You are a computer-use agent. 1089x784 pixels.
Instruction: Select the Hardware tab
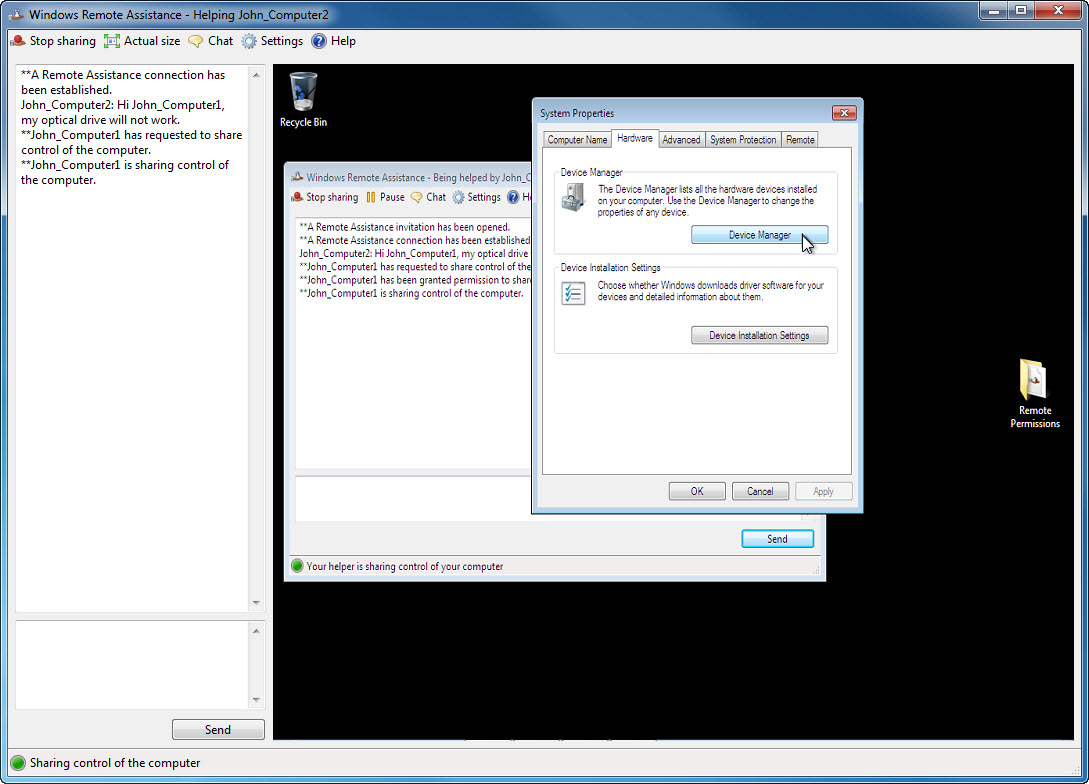(635, 138)
